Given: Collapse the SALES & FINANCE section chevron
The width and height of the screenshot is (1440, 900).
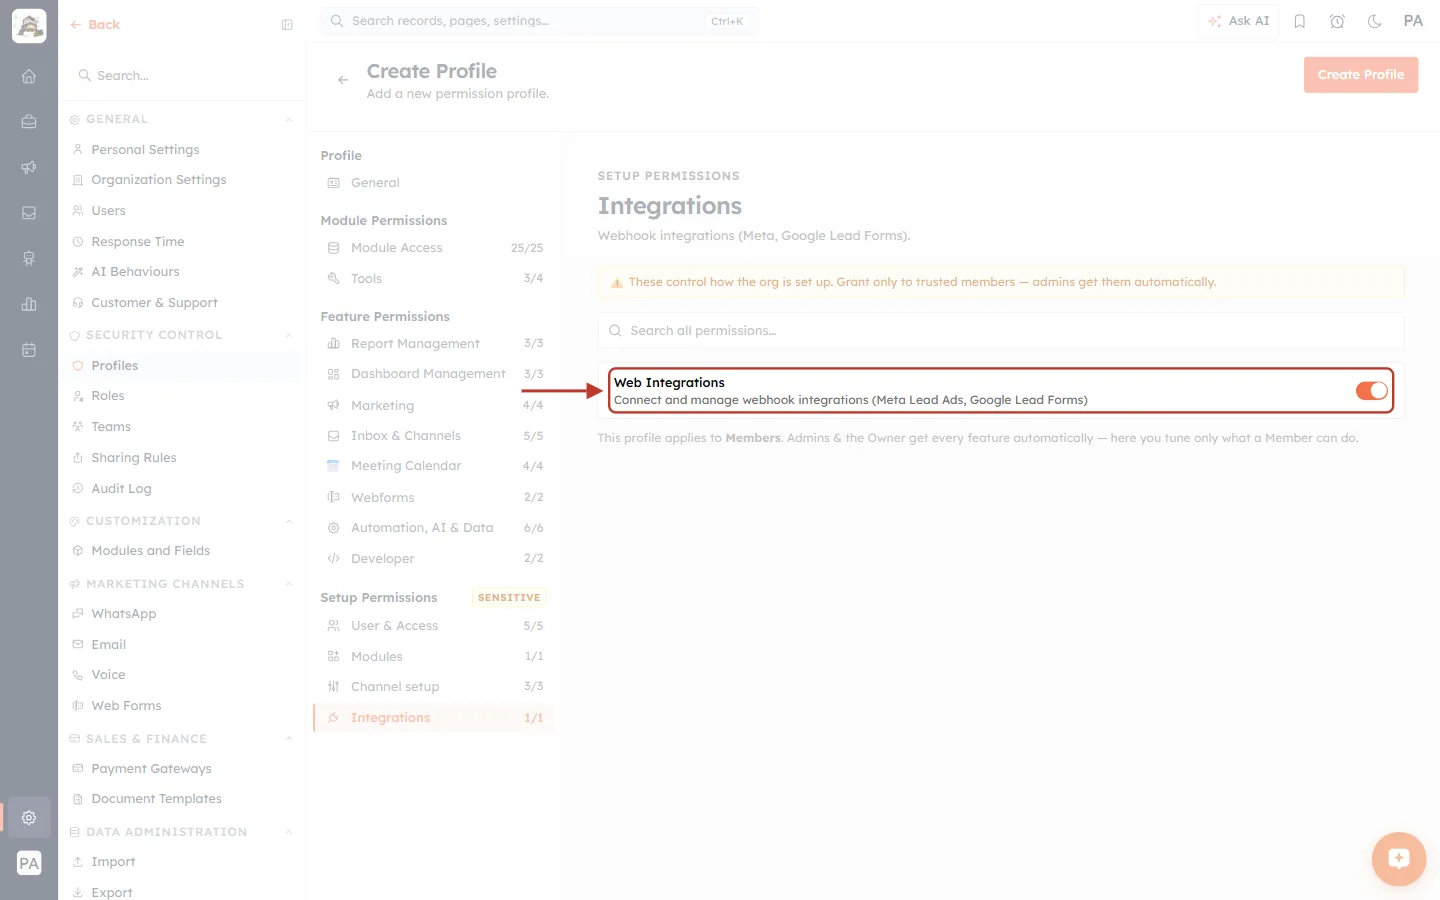Looking at the screenshot, I should pyautogui.click(x=289, y=740).
